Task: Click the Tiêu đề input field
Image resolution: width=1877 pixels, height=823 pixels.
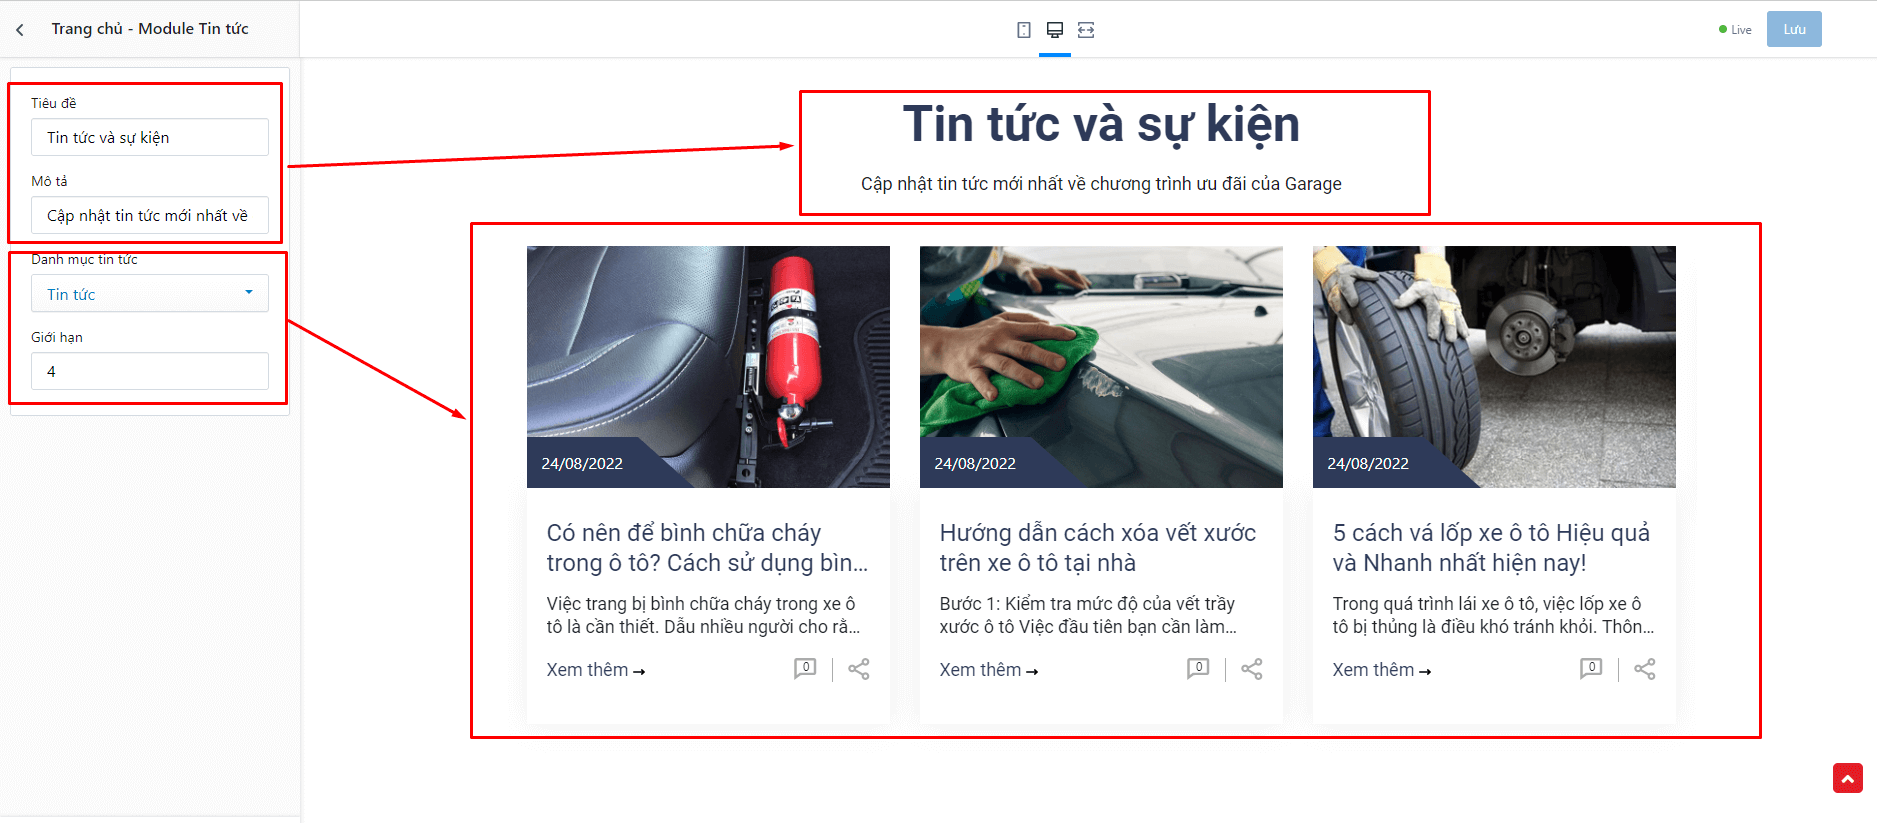Action: coord(150,137)
